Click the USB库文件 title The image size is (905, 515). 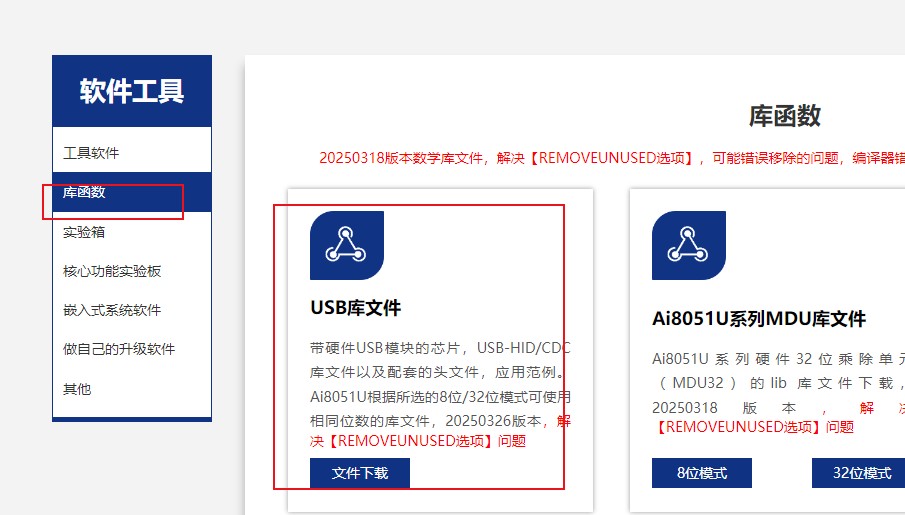[x=356, y=308]
